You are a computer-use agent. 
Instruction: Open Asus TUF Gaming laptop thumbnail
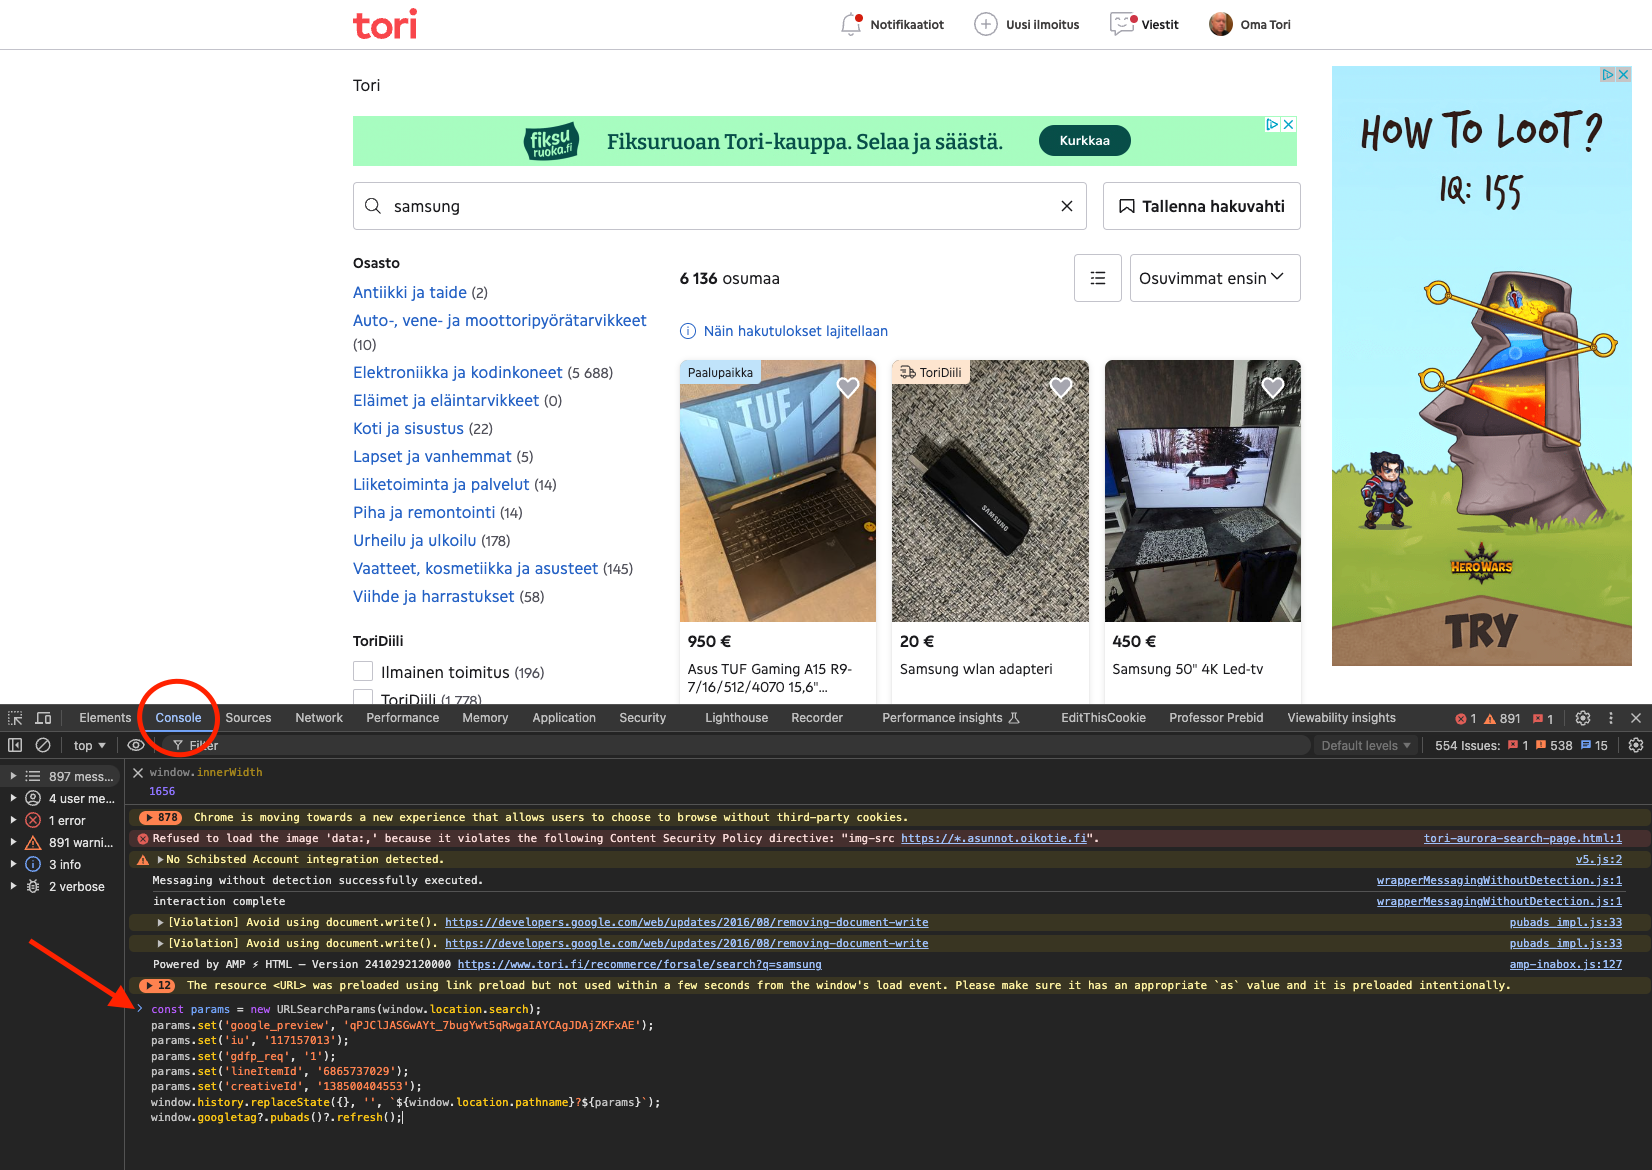[x=778, y=491]
